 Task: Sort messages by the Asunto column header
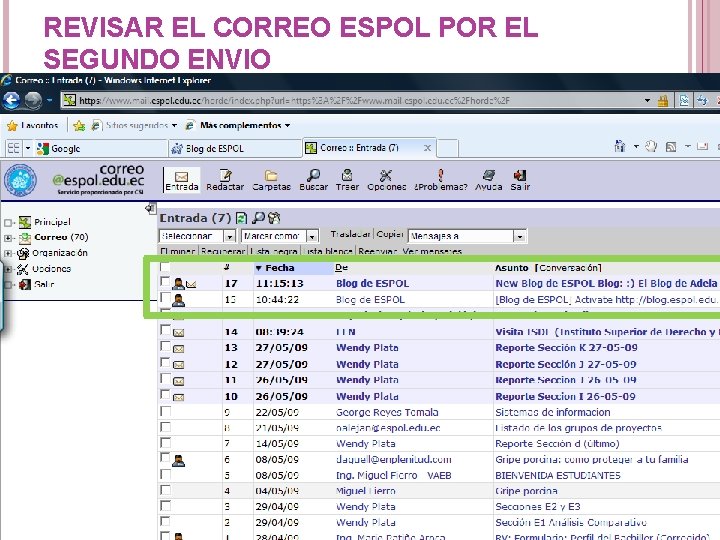pos(512,268)
